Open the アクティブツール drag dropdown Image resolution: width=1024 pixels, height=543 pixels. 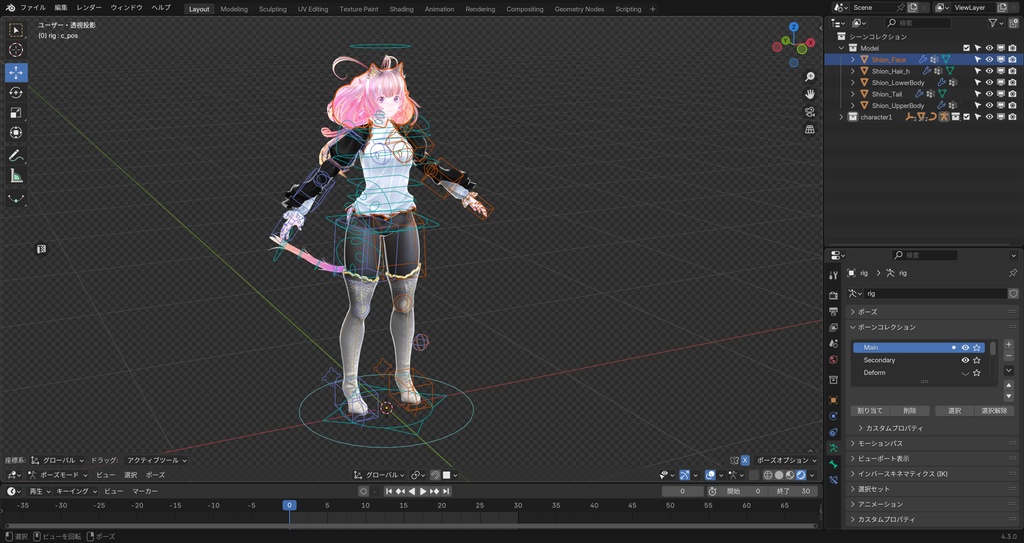(155, 460)
